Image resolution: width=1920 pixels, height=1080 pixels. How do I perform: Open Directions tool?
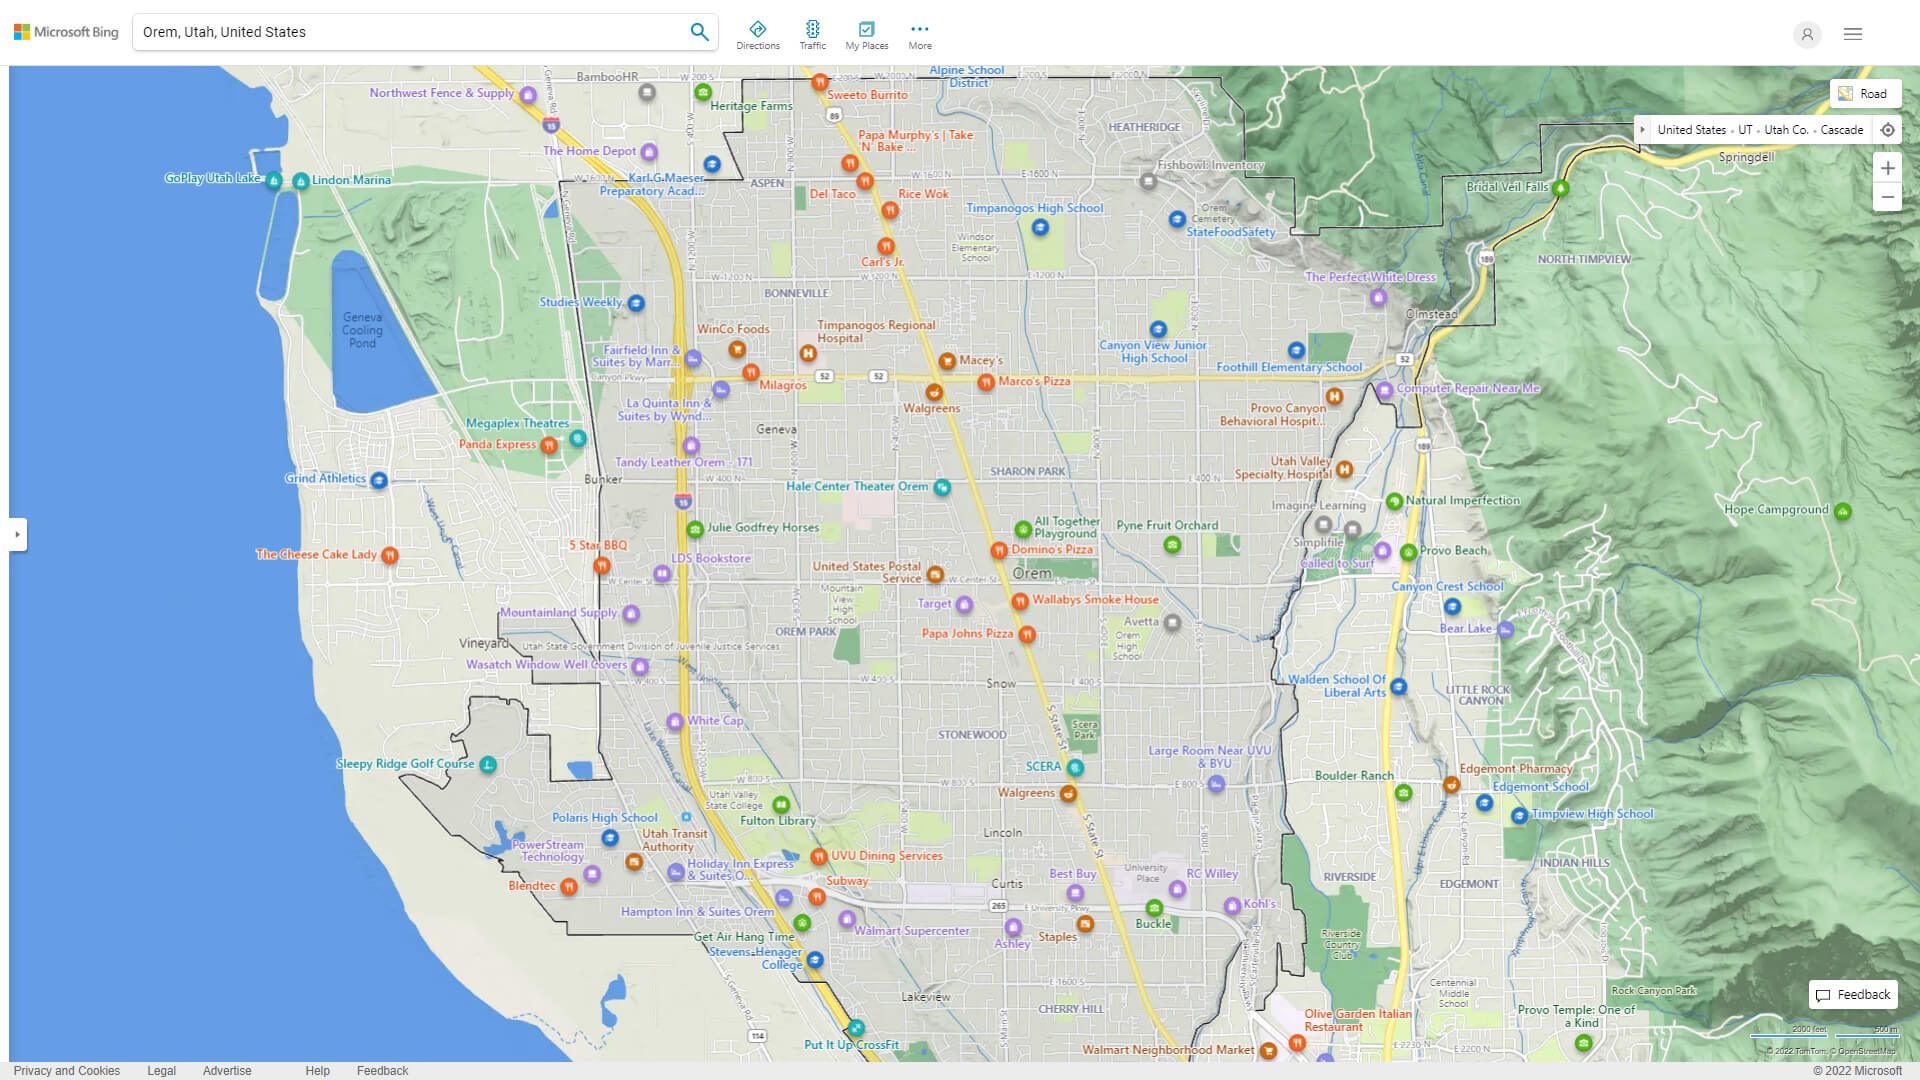(x=757, y=35)
